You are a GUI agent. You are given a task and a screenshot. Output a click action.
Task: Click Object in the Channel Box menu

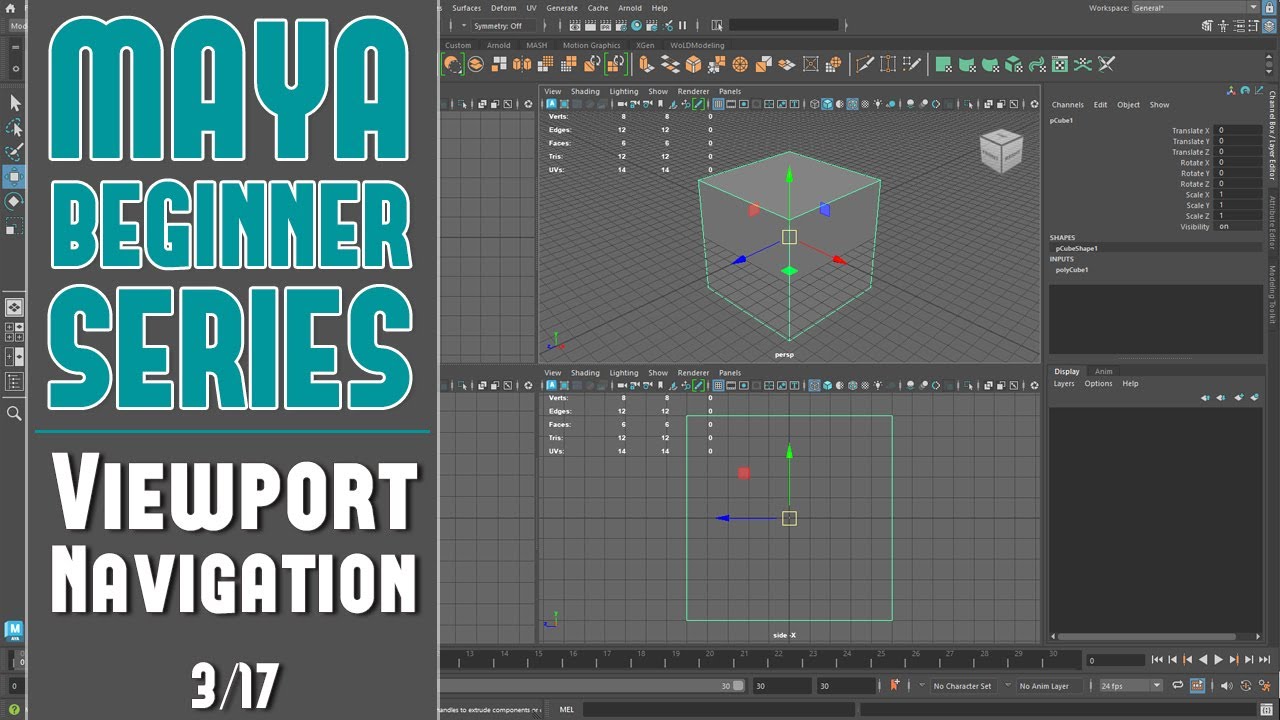point(1128,105)
